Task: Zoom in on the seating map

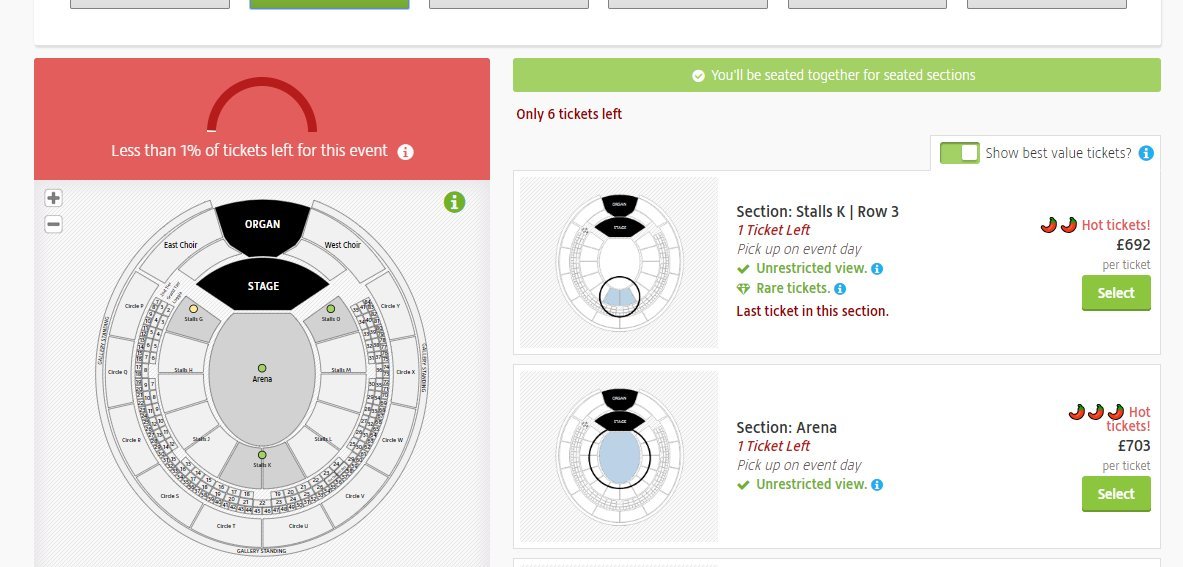Action: (x=54, y=198)
